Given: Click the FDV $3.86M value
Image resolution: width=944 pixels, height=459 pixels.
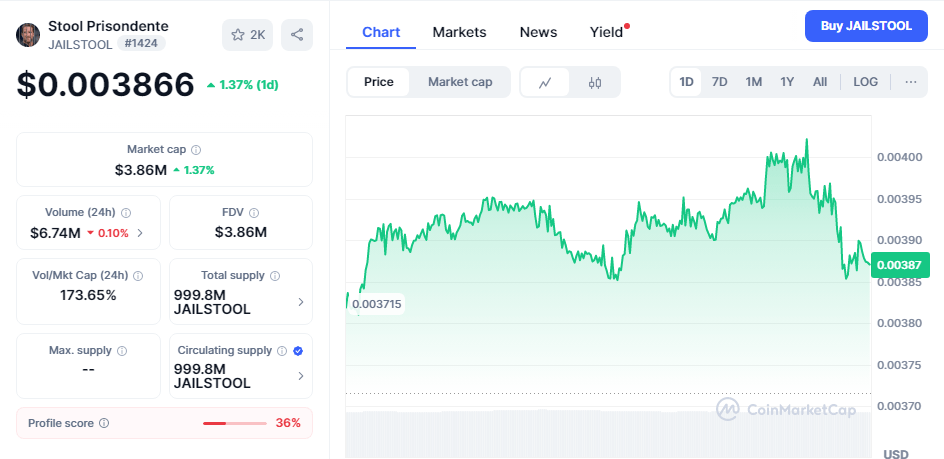Looking at the screenshot, I should coord(241,233).
